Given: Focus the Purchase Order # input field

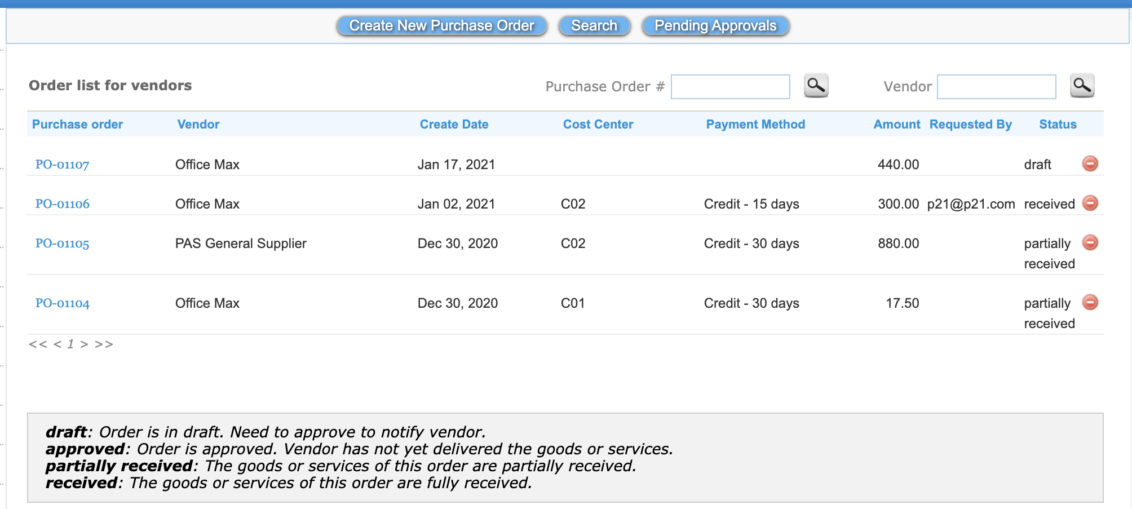Looking at the screenshot, I should 731,87.
